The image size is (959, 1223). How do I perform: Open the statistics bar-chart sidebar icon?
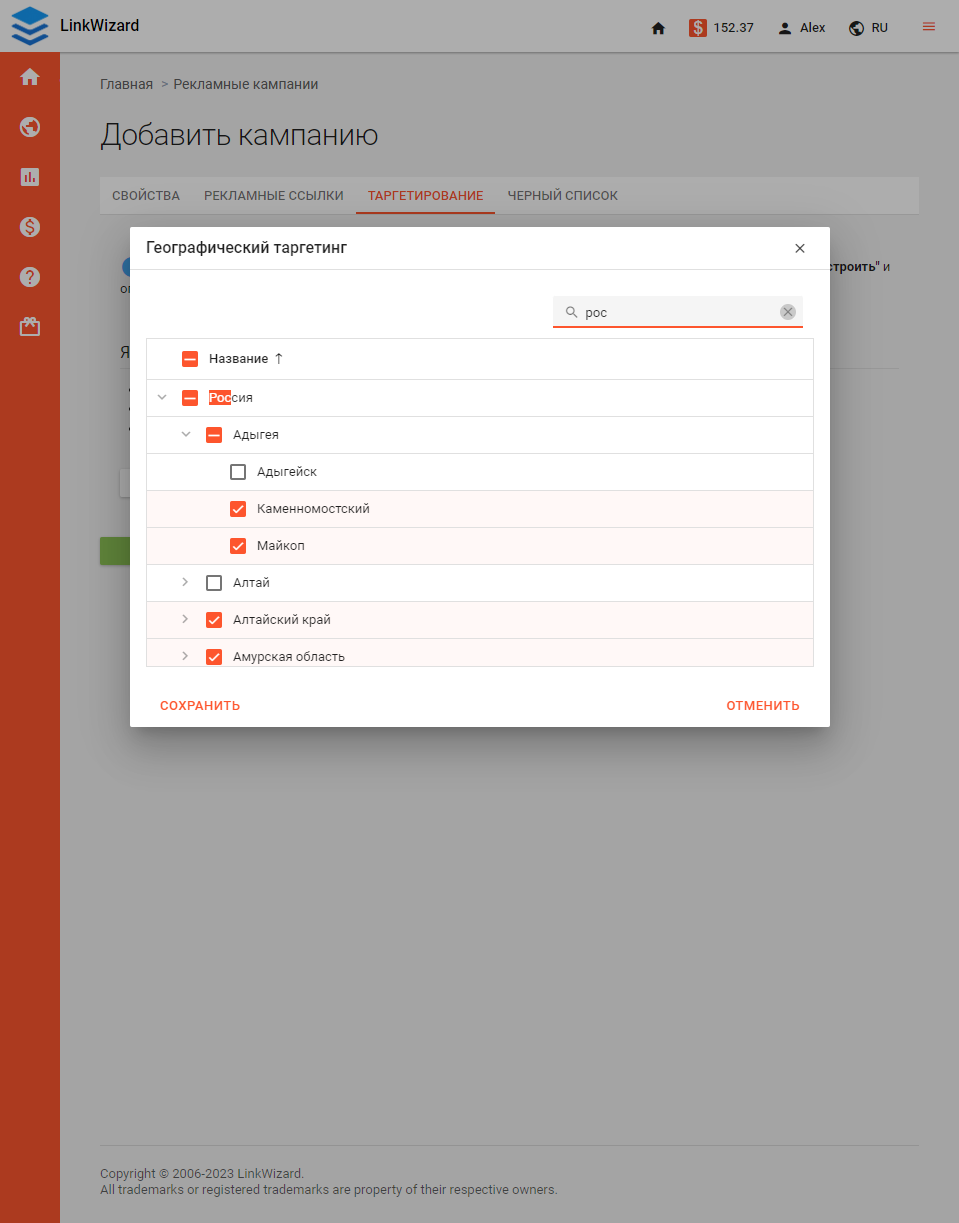coord(30,177)
